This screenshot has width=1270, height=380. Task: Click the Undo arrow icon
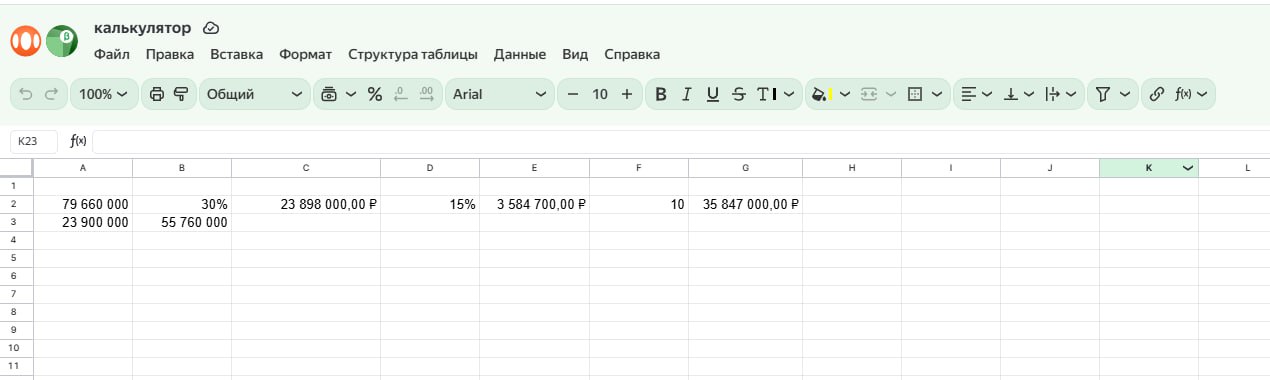tap(27, 94)
